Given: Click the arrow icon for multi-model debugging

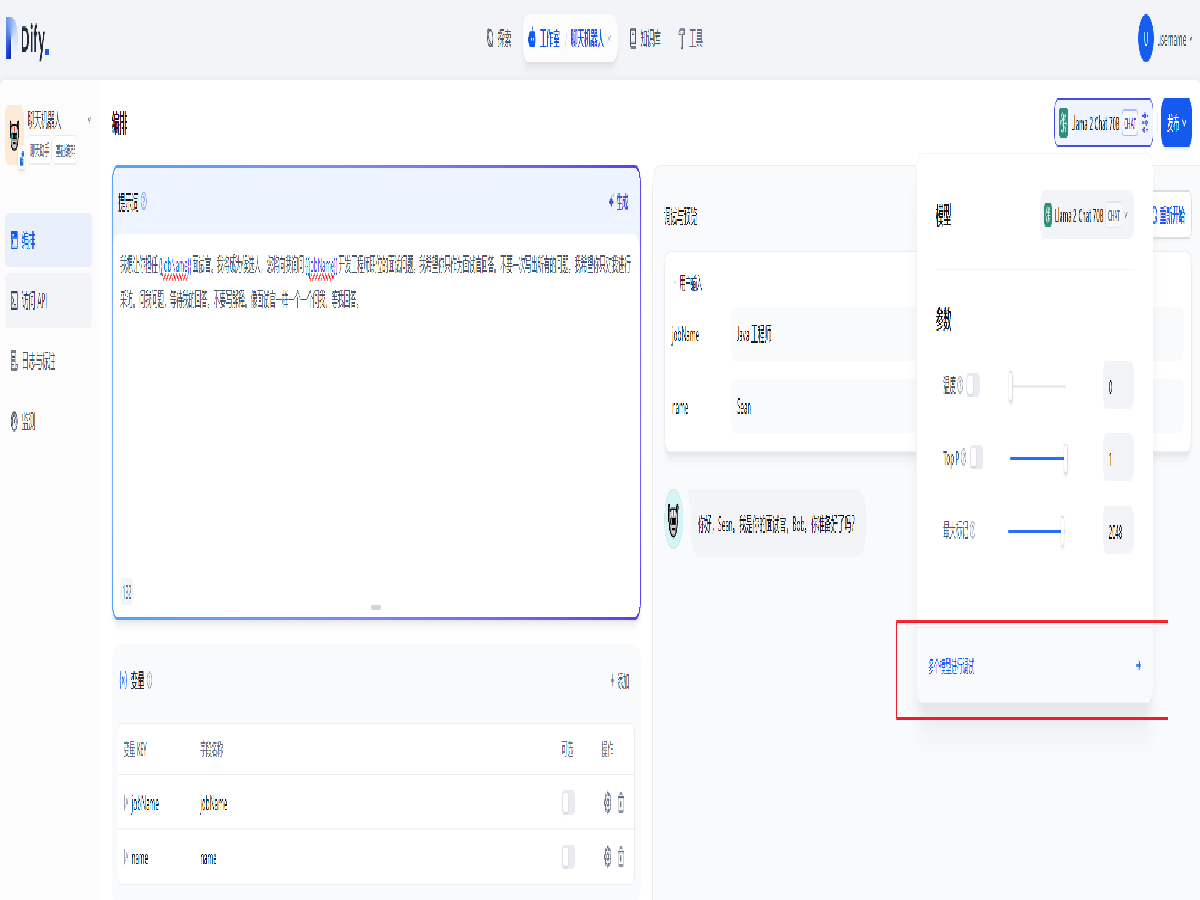Looking at the screenshot, I should pyautogui.click(x=1138, y=666).
